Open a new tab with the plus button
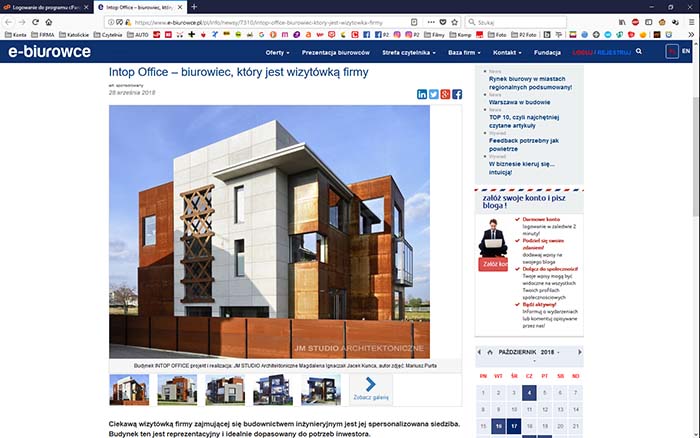 (194, 7)
